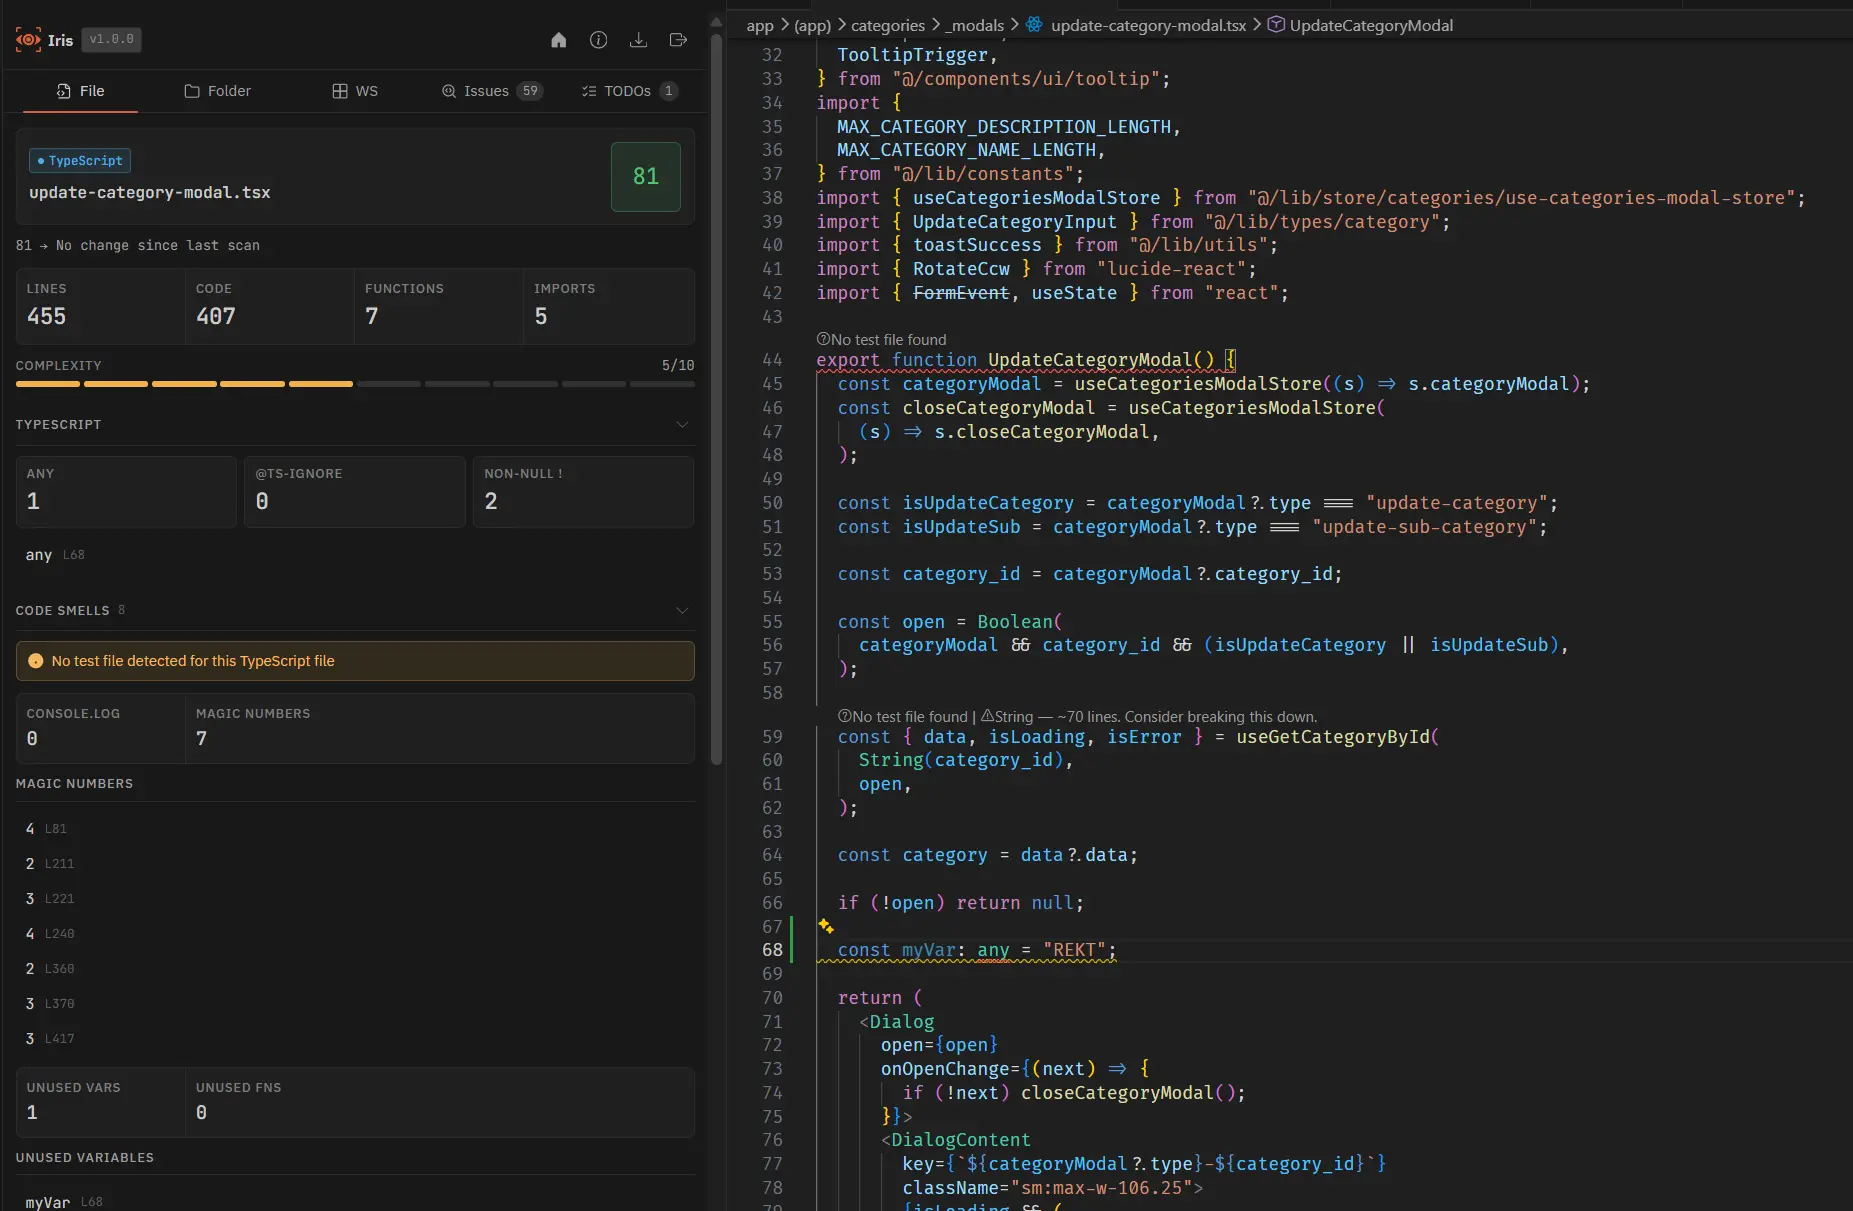Screen dimensions: 1853x1211
Task: Click the TODOs count badge 1
Action: click(x=669, y=91)
